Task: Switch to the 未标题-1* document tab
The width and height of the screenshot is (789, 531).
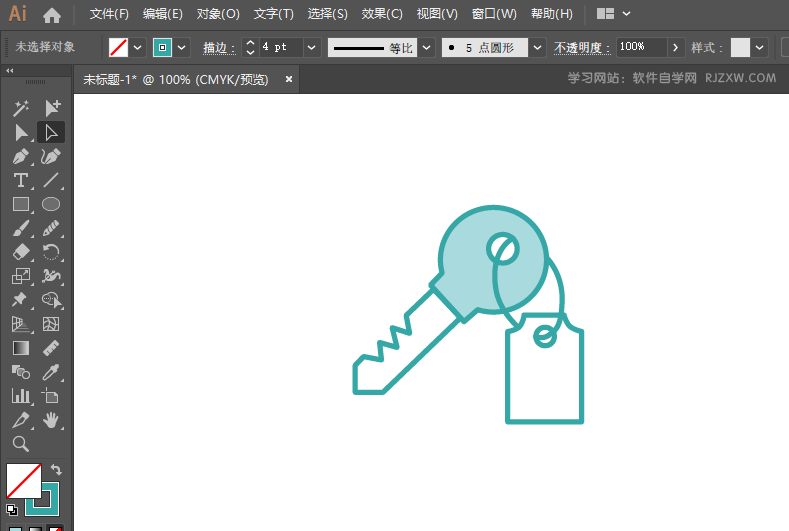Action: pos(176,80)
